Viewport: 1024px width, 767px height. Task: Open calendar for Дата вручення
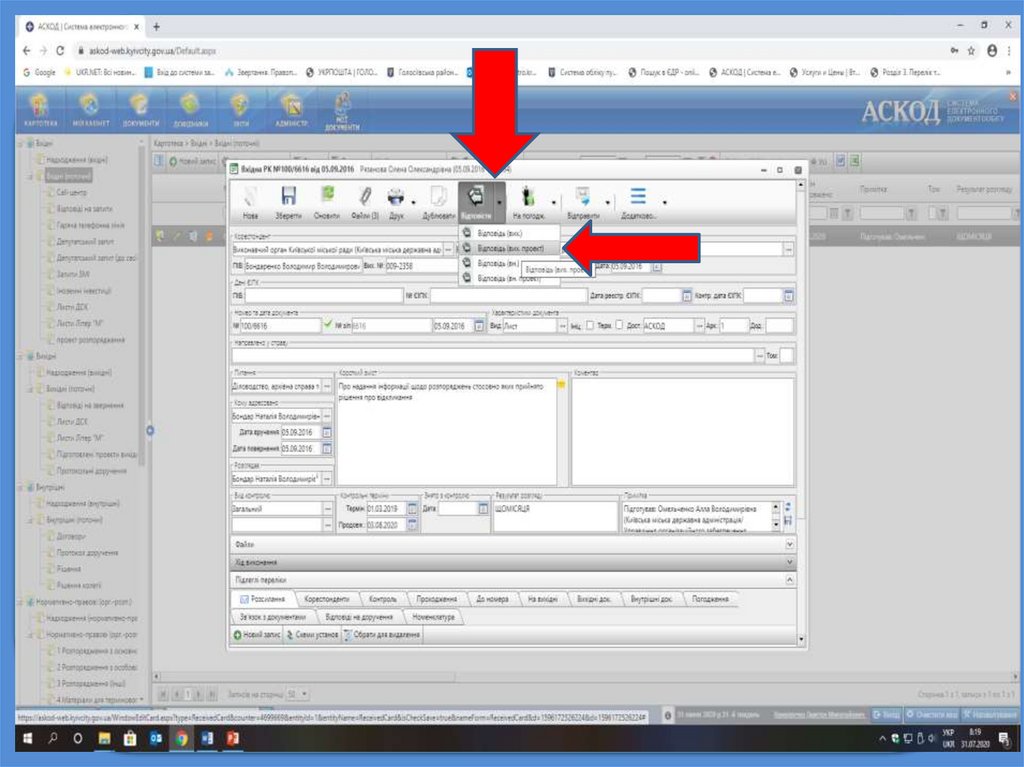click(x=327, y=432)
